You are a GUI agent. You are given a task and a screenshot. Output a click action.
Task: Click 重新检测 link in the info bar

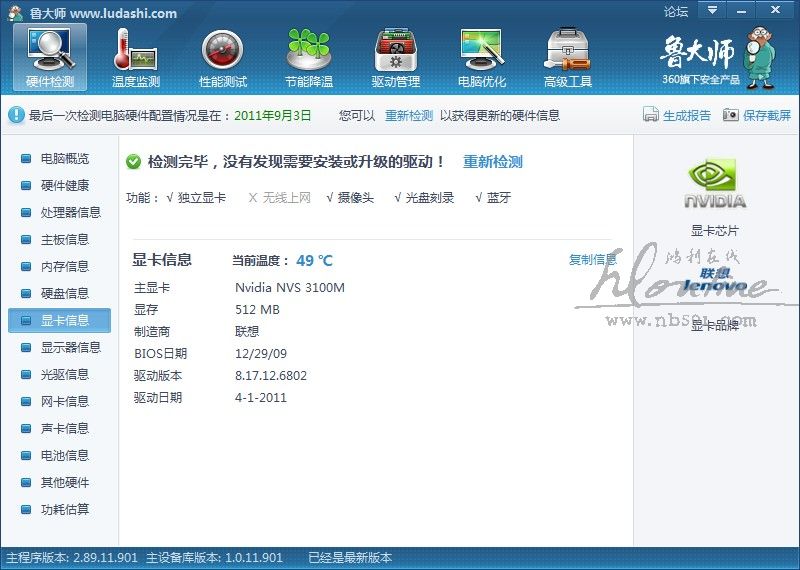click(409, 115)
